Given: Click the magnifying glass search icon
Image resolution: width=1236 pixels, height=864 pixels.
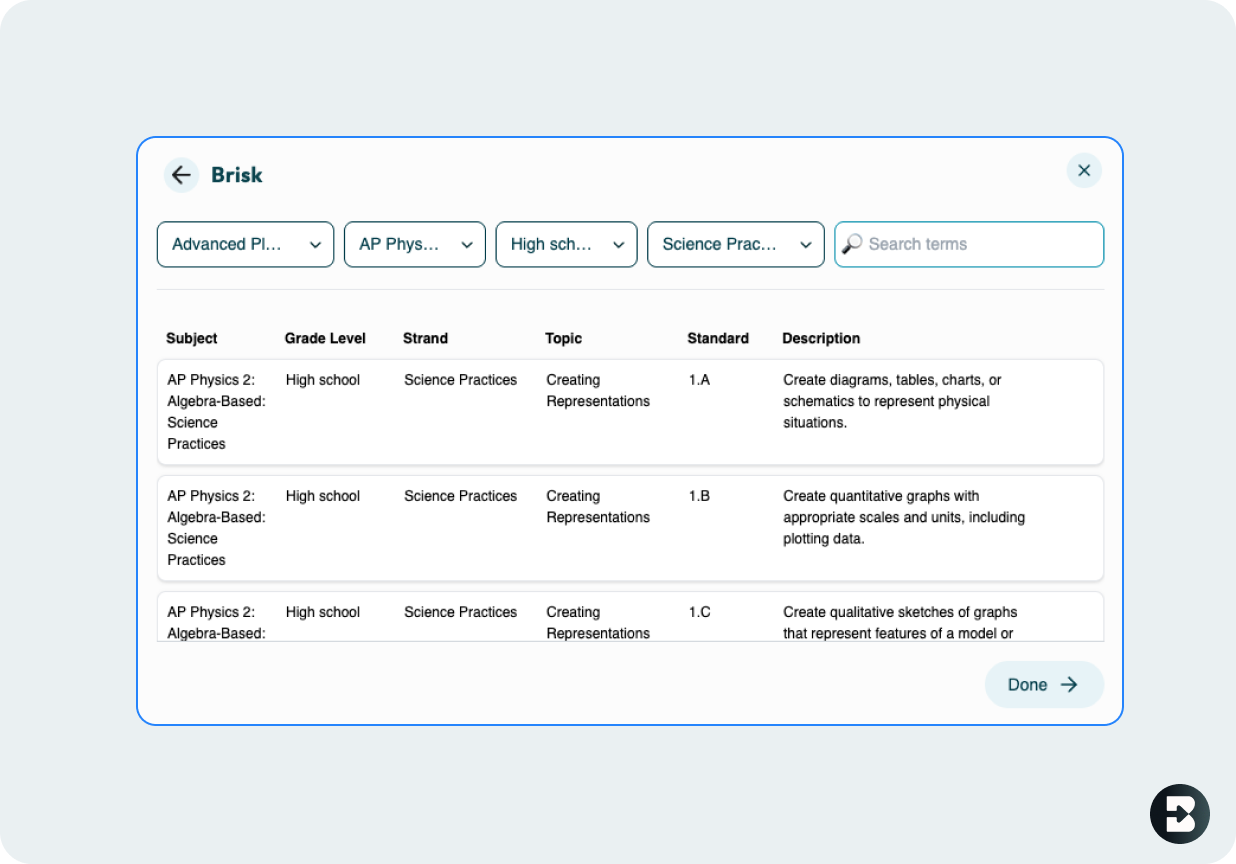Looking at the screenshot, I should pyautogui.click(x=852, y=244).
